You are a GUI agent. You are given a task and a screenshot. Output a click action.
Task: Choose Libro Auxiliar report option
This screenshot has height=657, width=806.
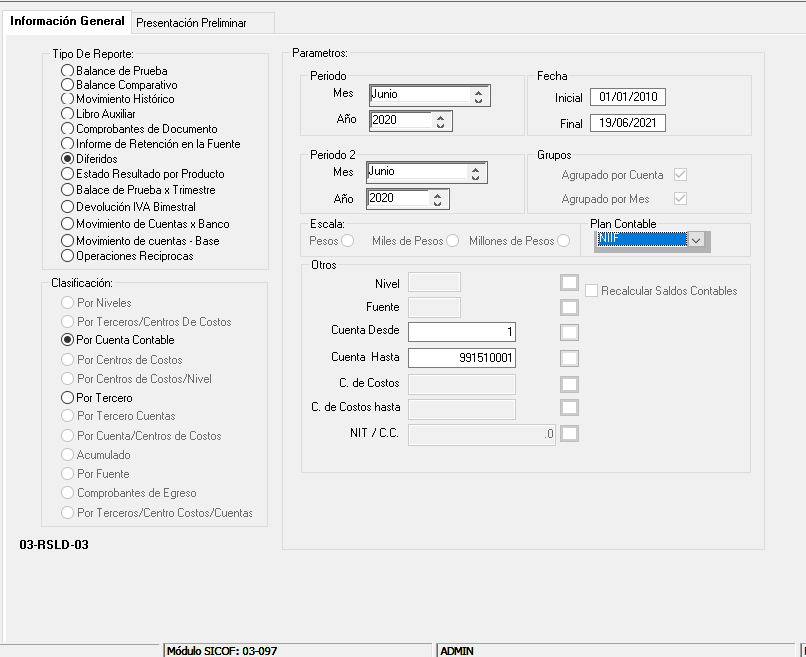click(67, 114)
